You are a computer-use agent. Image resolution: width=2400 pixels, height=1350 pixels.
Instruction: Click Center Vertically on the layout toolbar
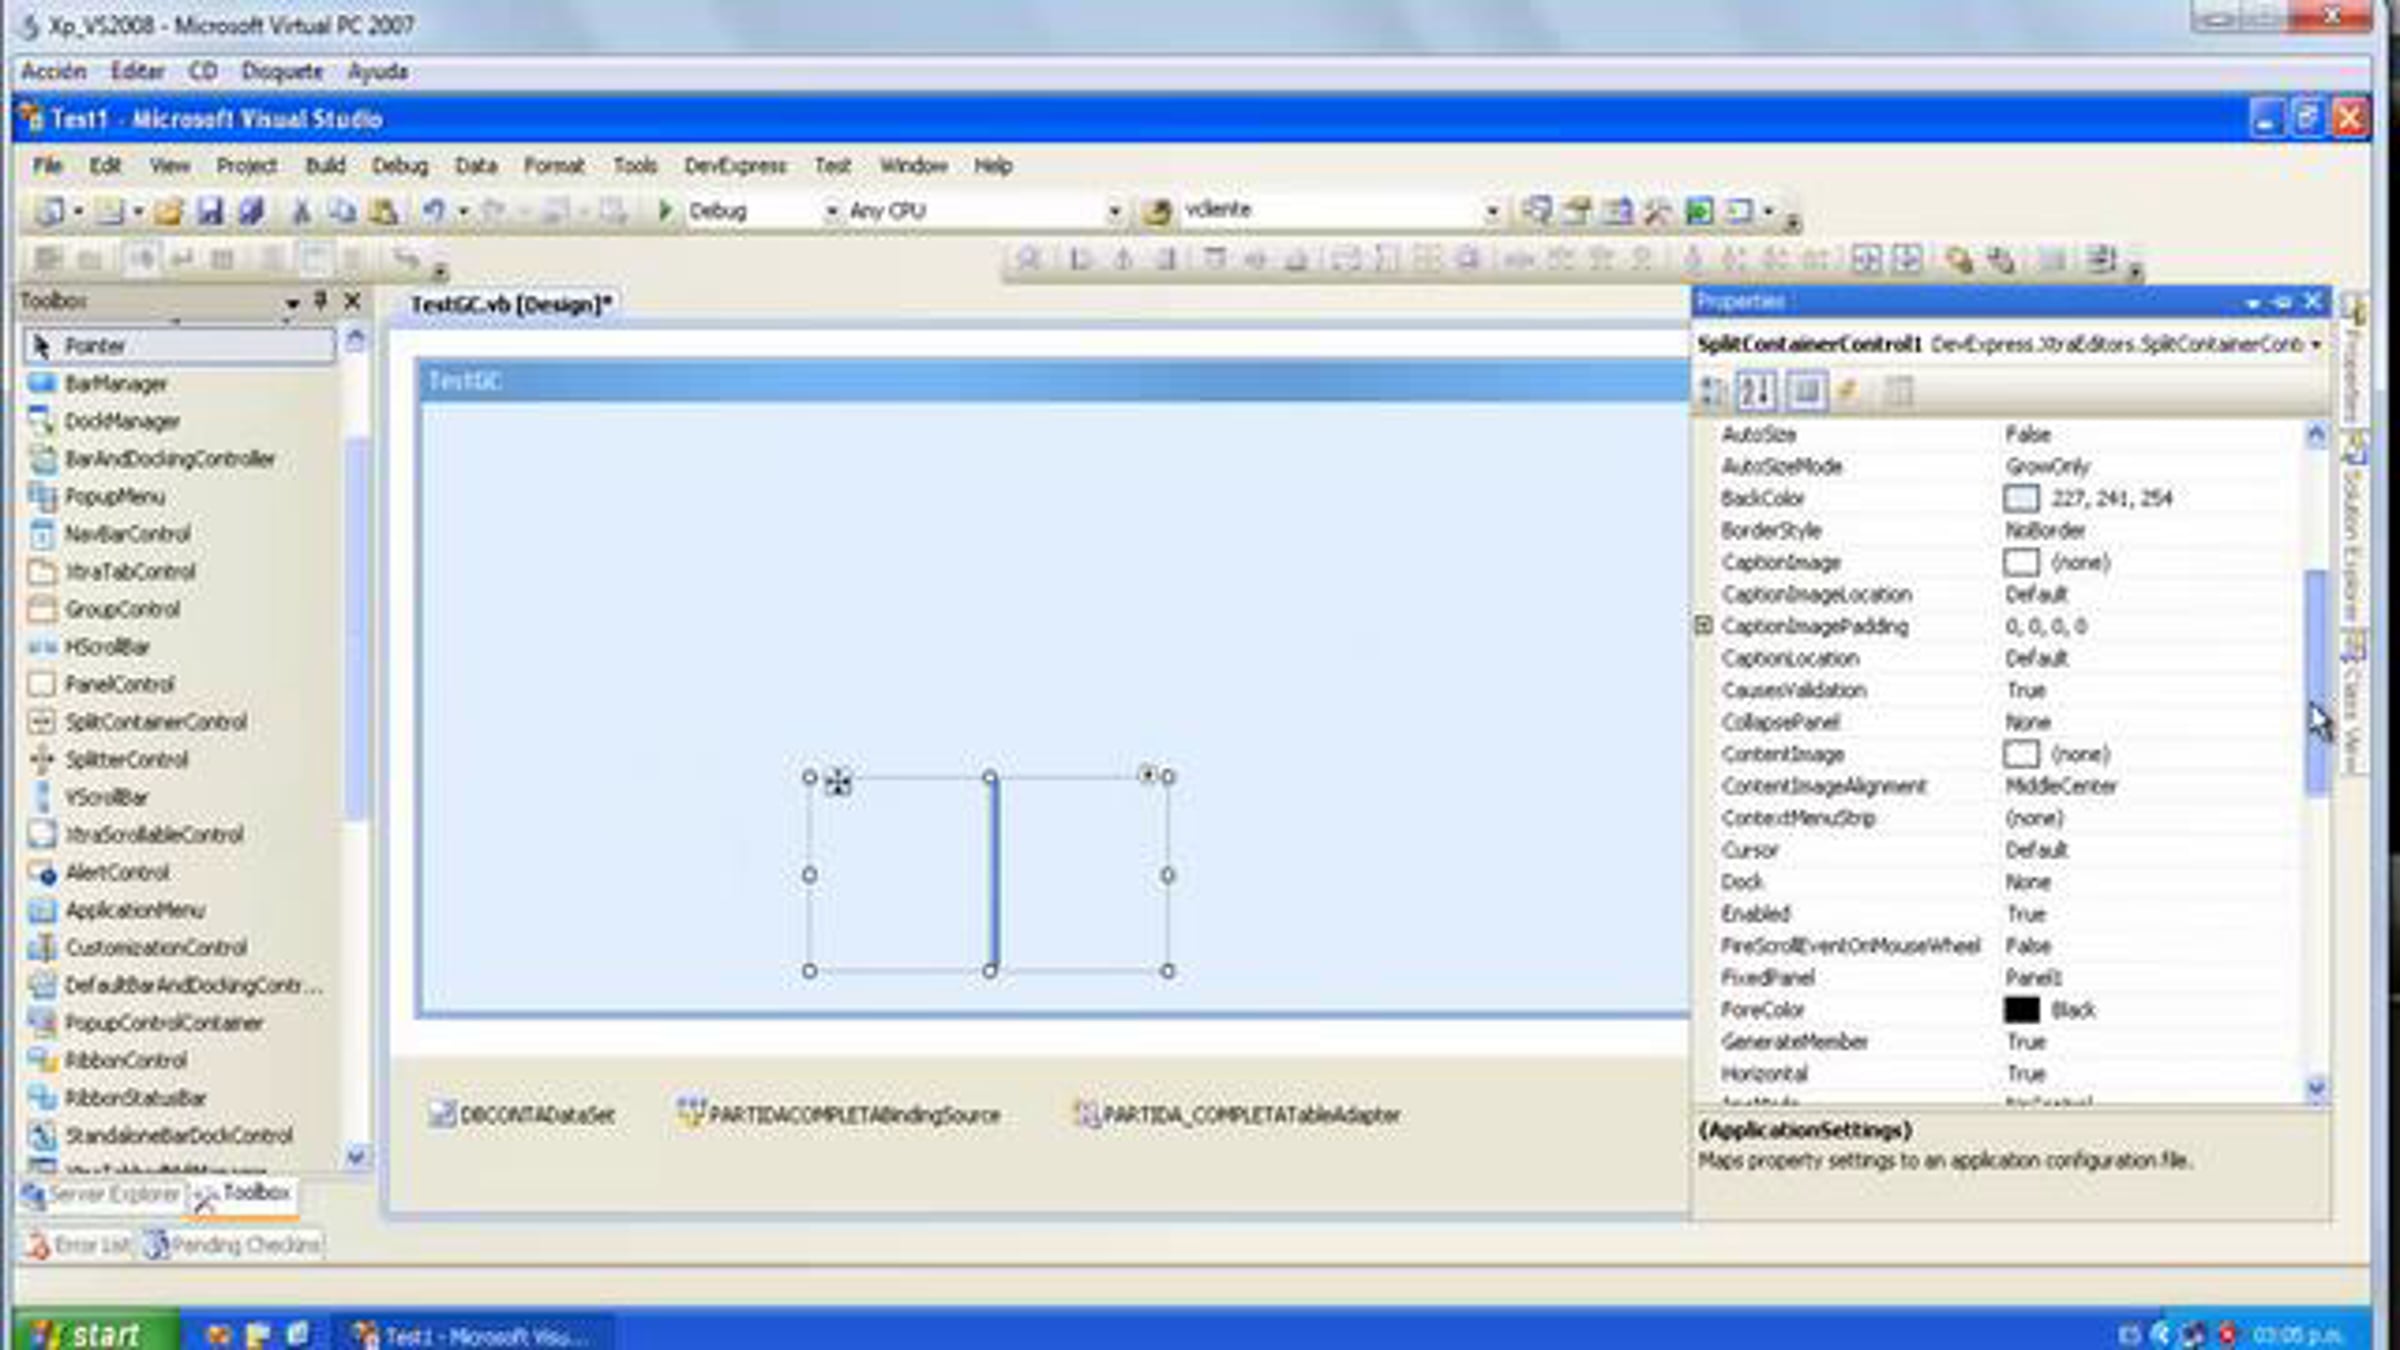point(1907,259)
